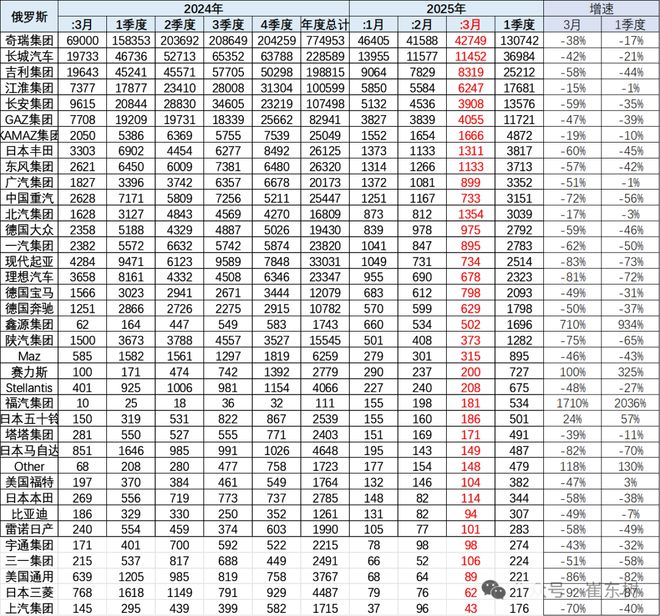Select the 上汽集团 row label

(29, 608)
